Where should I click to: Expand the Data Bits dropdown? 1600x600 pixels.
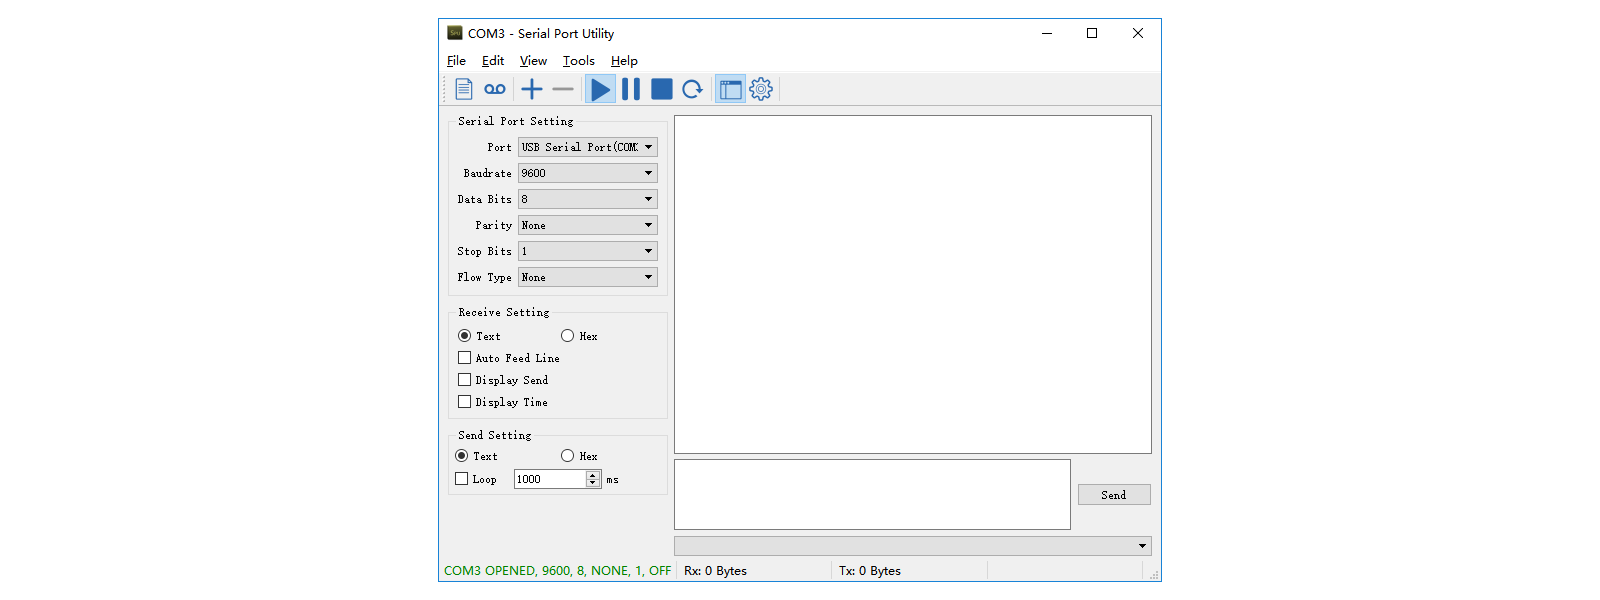coord(588,199)
